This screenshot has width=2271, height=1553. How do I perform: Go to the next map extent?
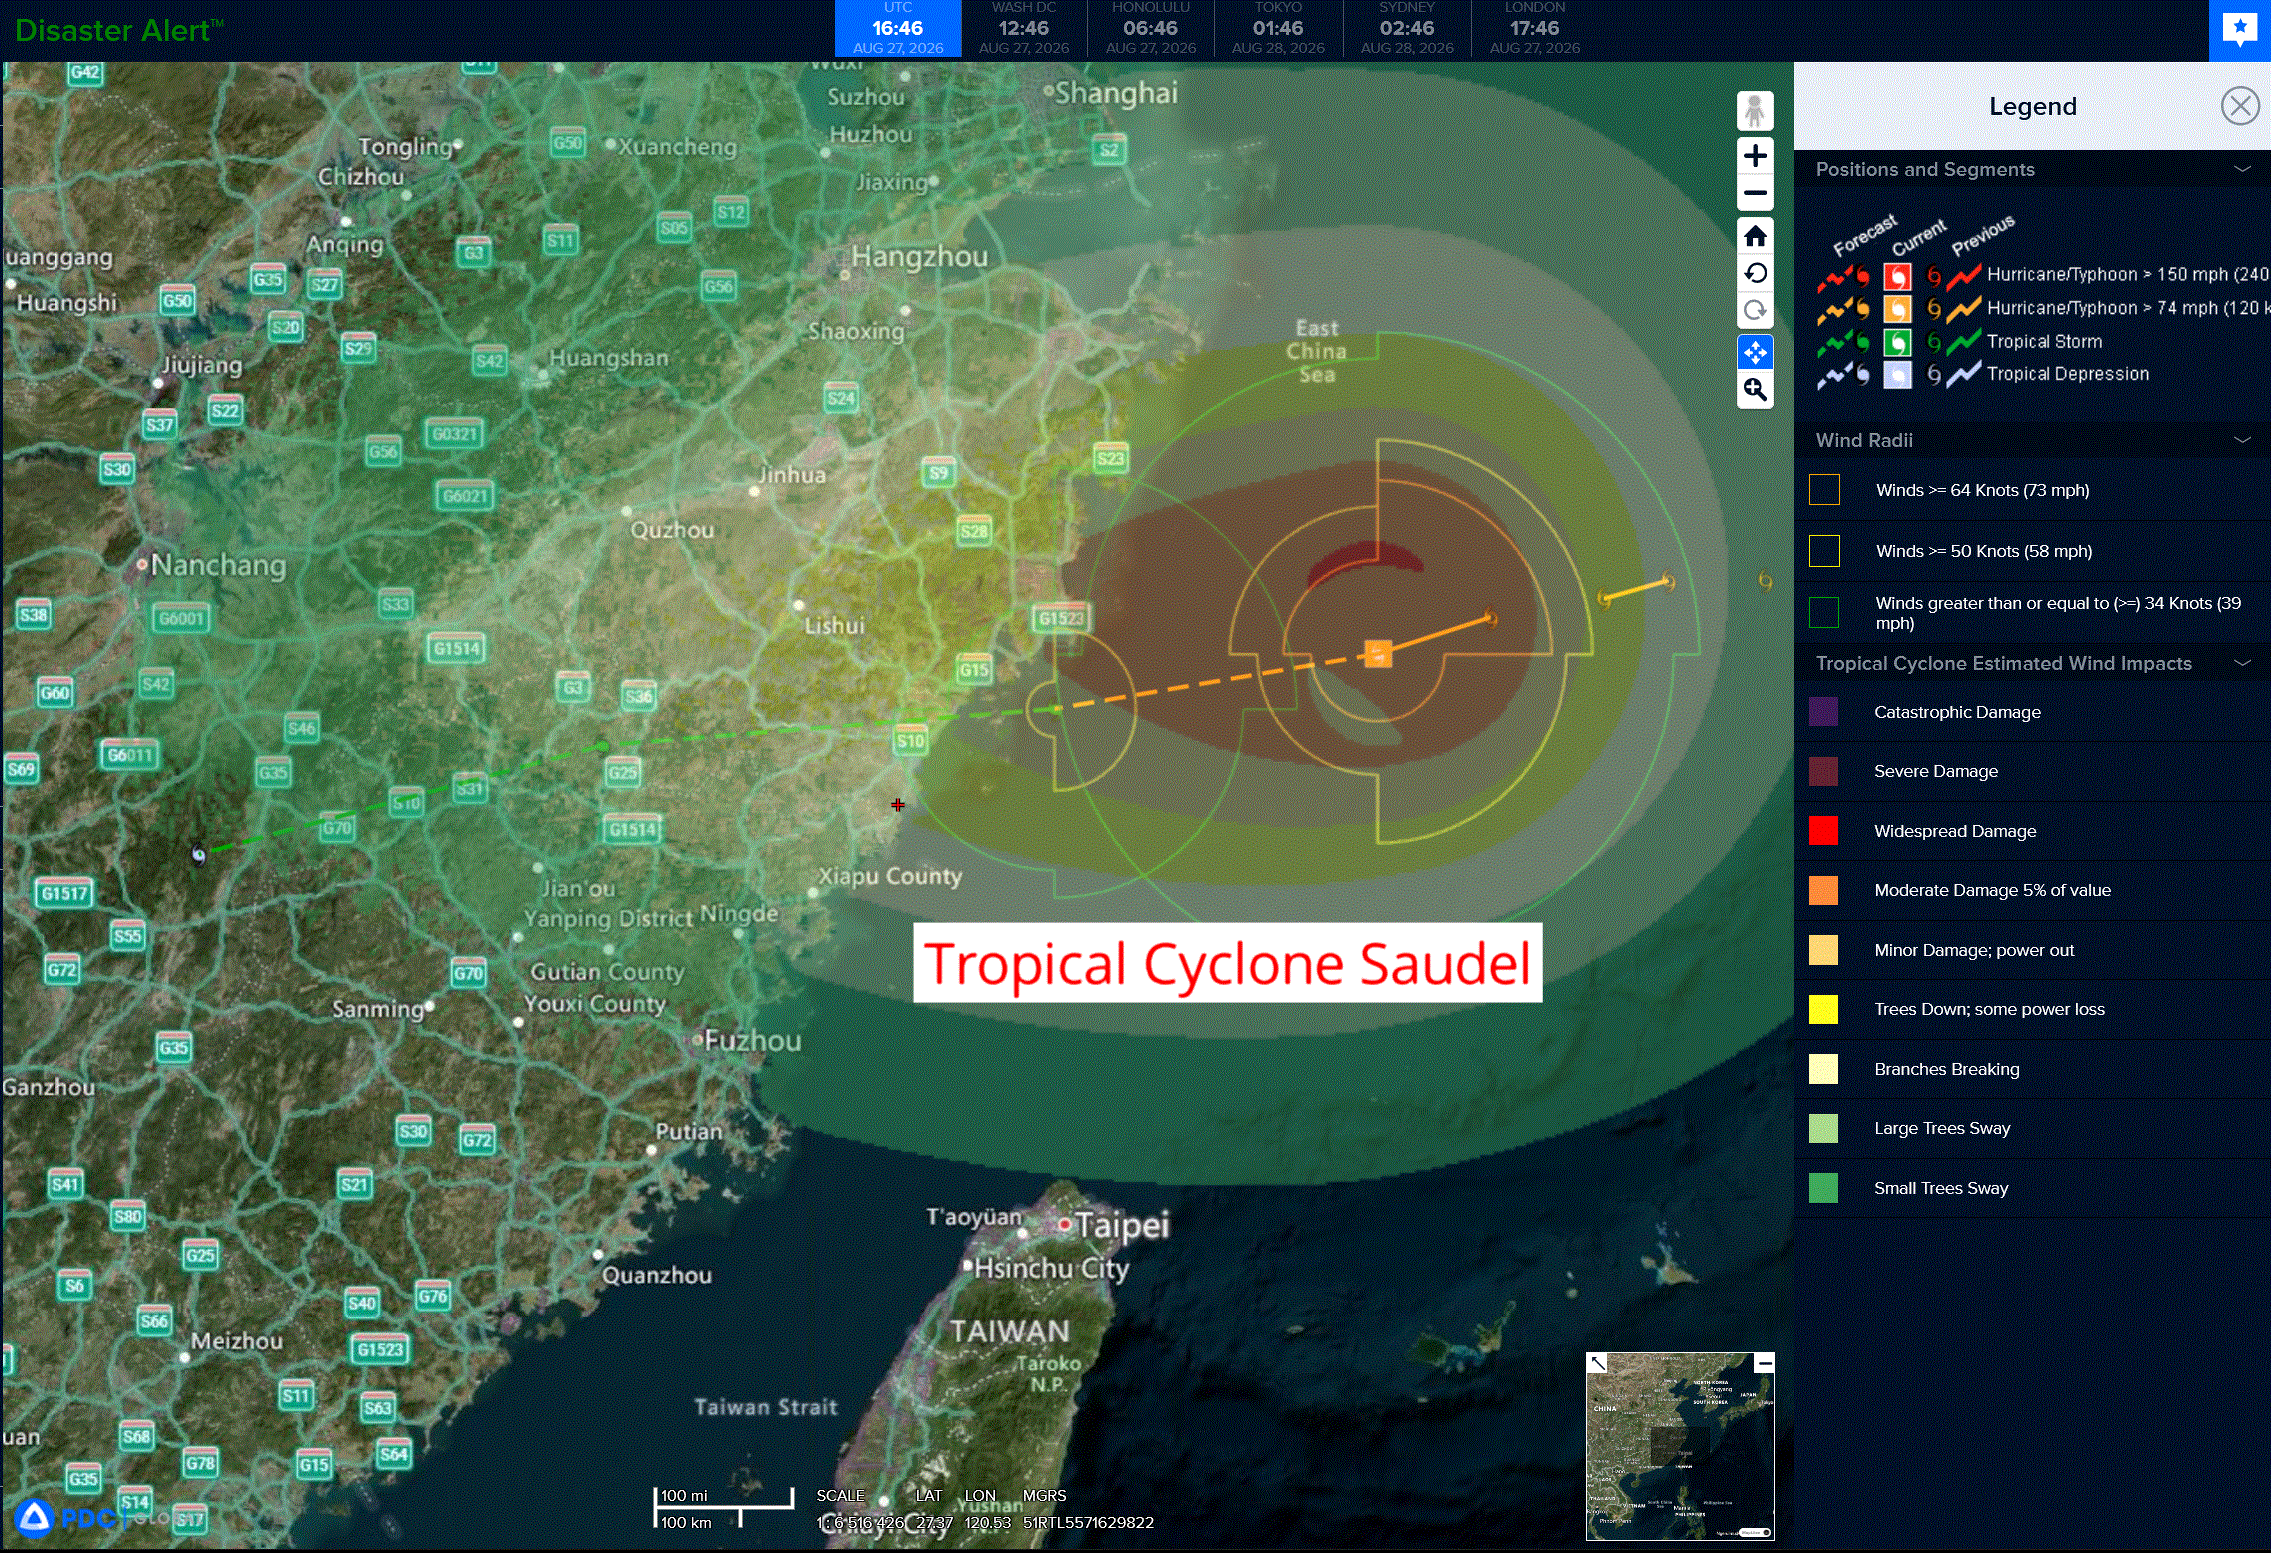[1755, 310]
